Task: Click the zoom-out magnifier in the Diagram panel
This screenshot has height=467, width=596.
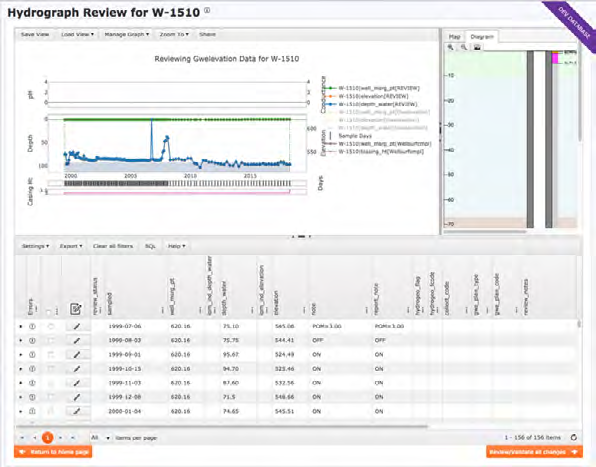Action: coord(464,47)
